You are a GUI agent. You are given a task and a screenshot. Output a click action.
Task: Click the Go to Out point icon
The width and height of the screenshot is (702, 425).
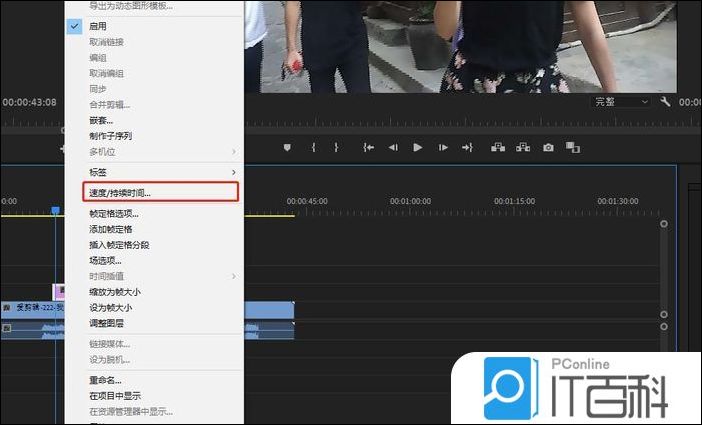tap(467, 147)
